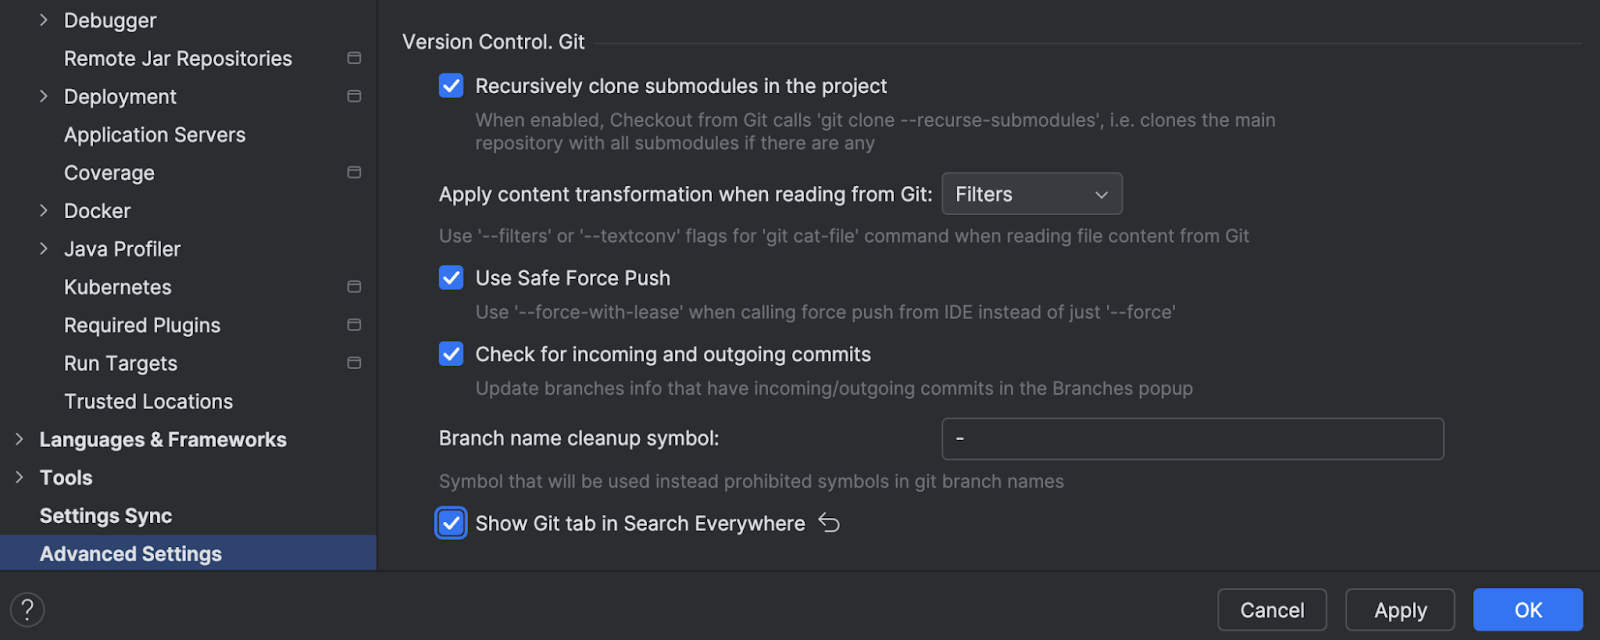Click the Apply button
This screenshot has height=640, width=1600.
coord(1400,610)
